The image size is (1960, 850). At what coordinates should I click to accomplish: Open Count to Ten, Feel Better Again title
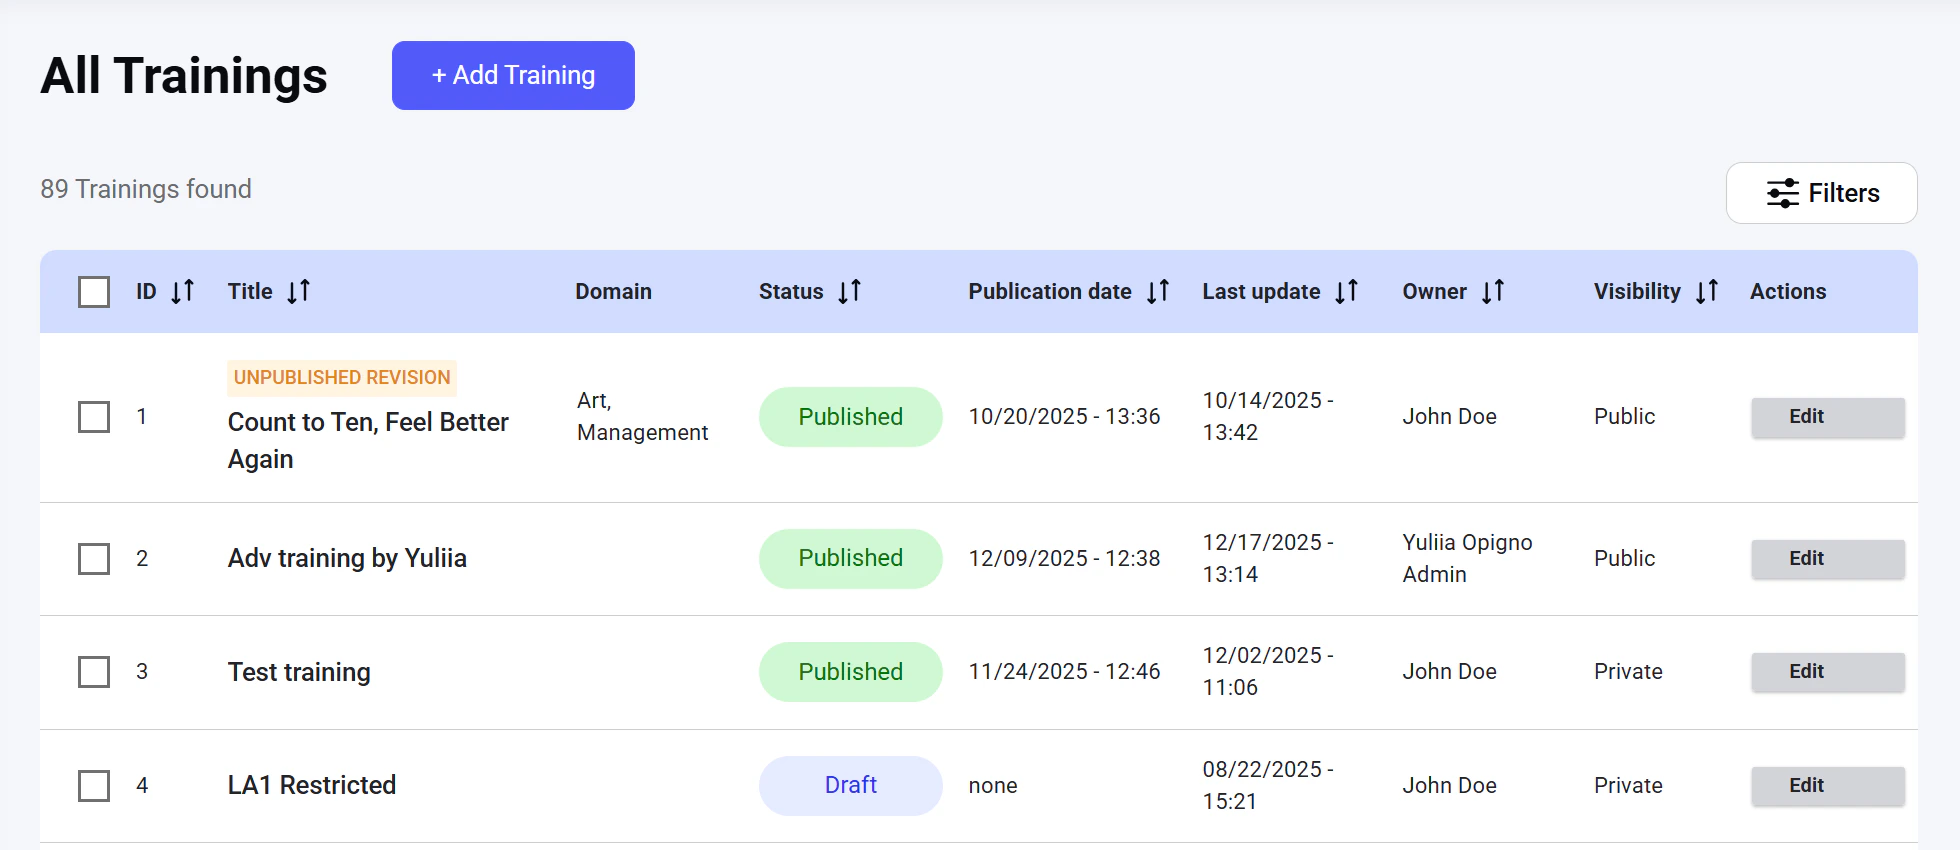coord(368,440)
